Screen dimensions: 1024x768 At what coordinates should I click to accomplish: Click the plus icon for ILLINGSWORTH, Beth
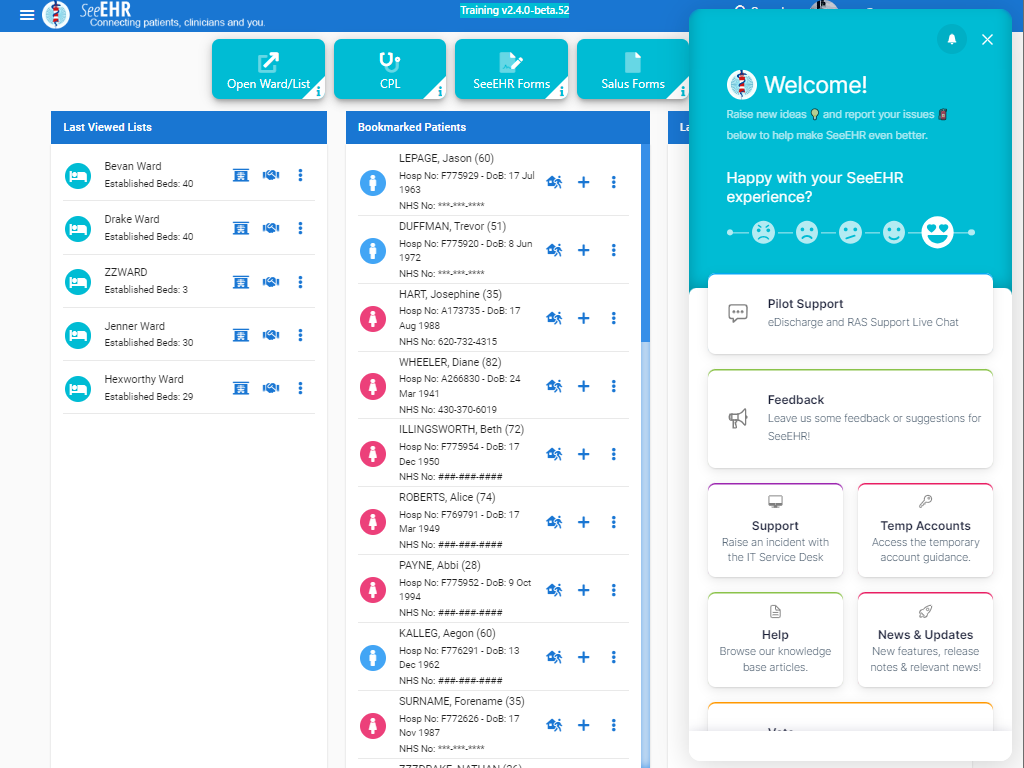(584, 454)
